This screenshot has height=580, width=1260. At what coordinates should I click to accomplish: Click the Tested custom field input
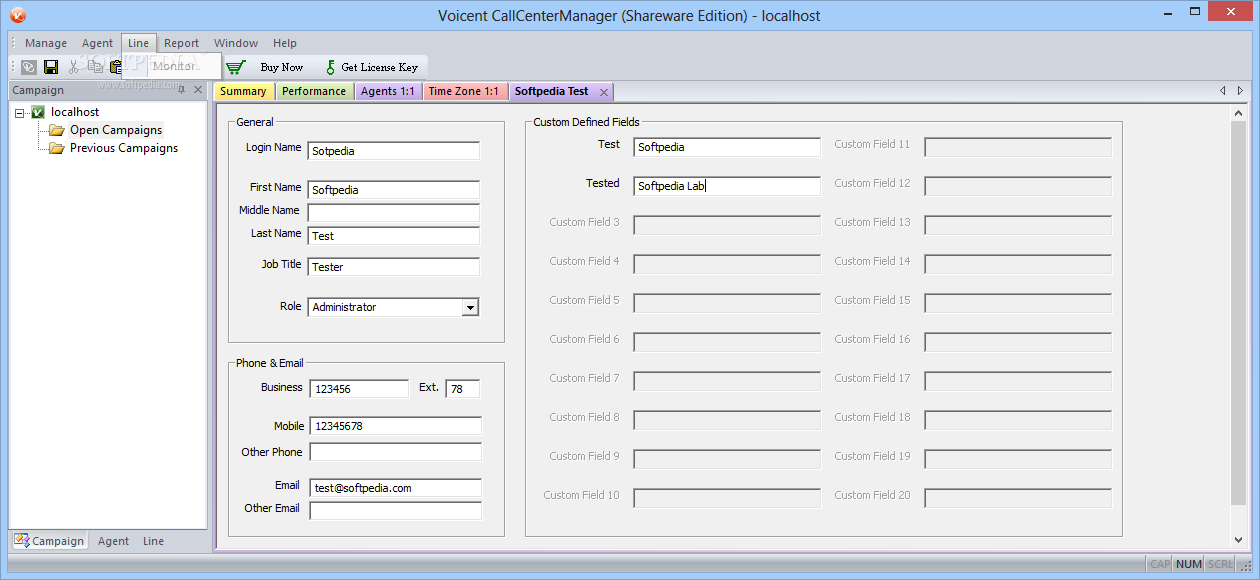click(x=727, y=186)
